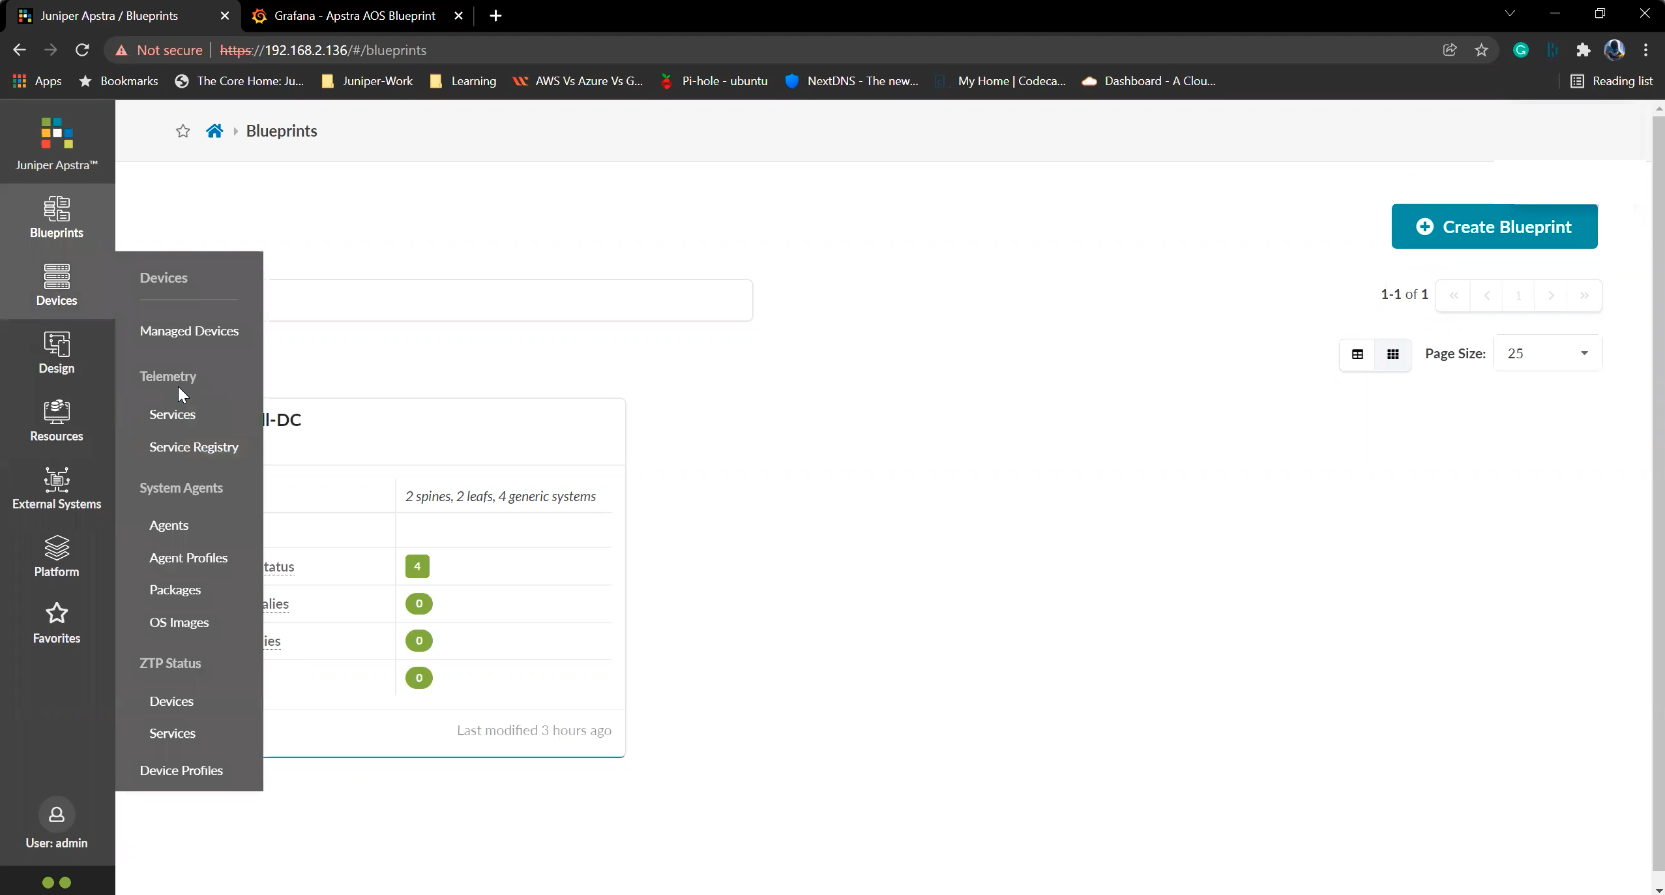
Task: Switch to card grid view
Action: [x=1393, y=354]
